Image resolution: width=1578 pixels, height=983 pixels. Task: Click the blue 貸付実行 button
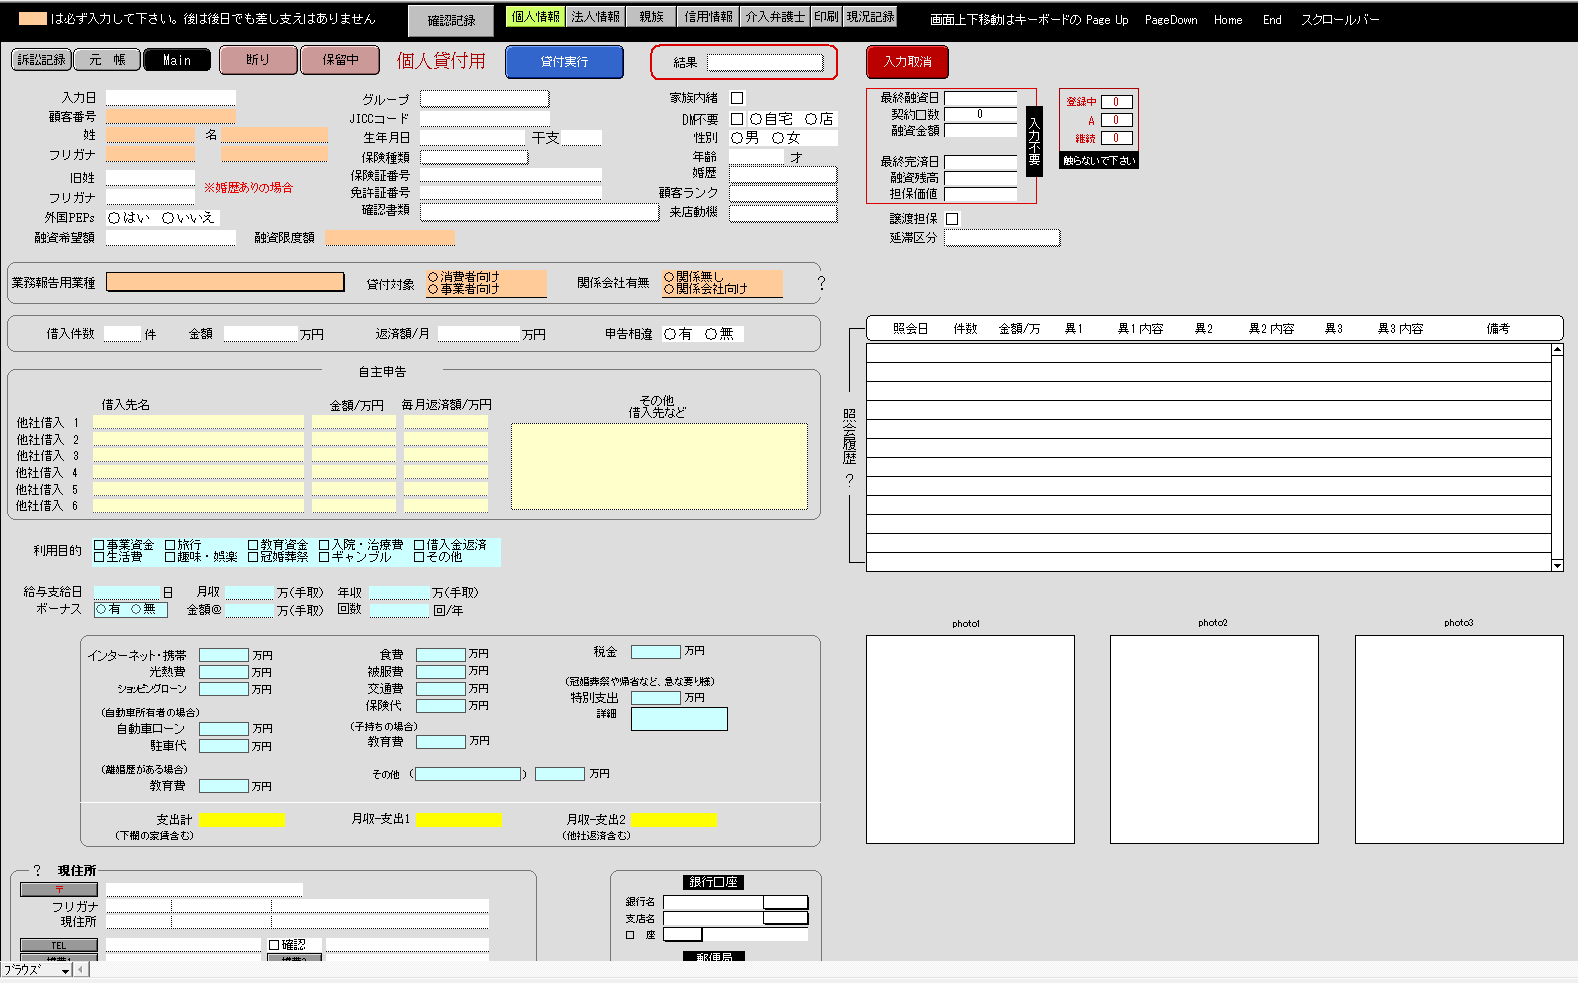pyautogui.click(x=564, y=62)
